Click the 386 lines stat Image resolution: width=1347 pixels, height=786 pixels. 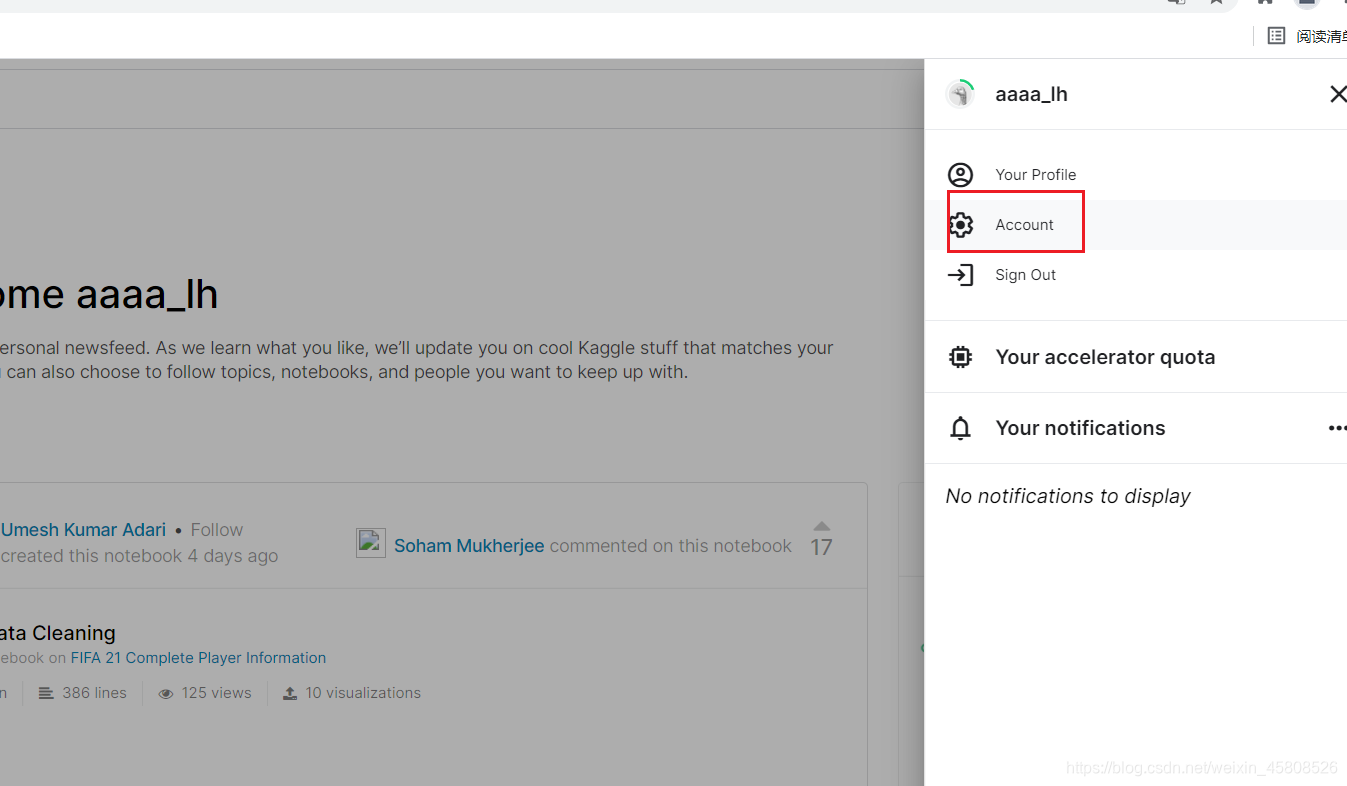click(83, 693)
